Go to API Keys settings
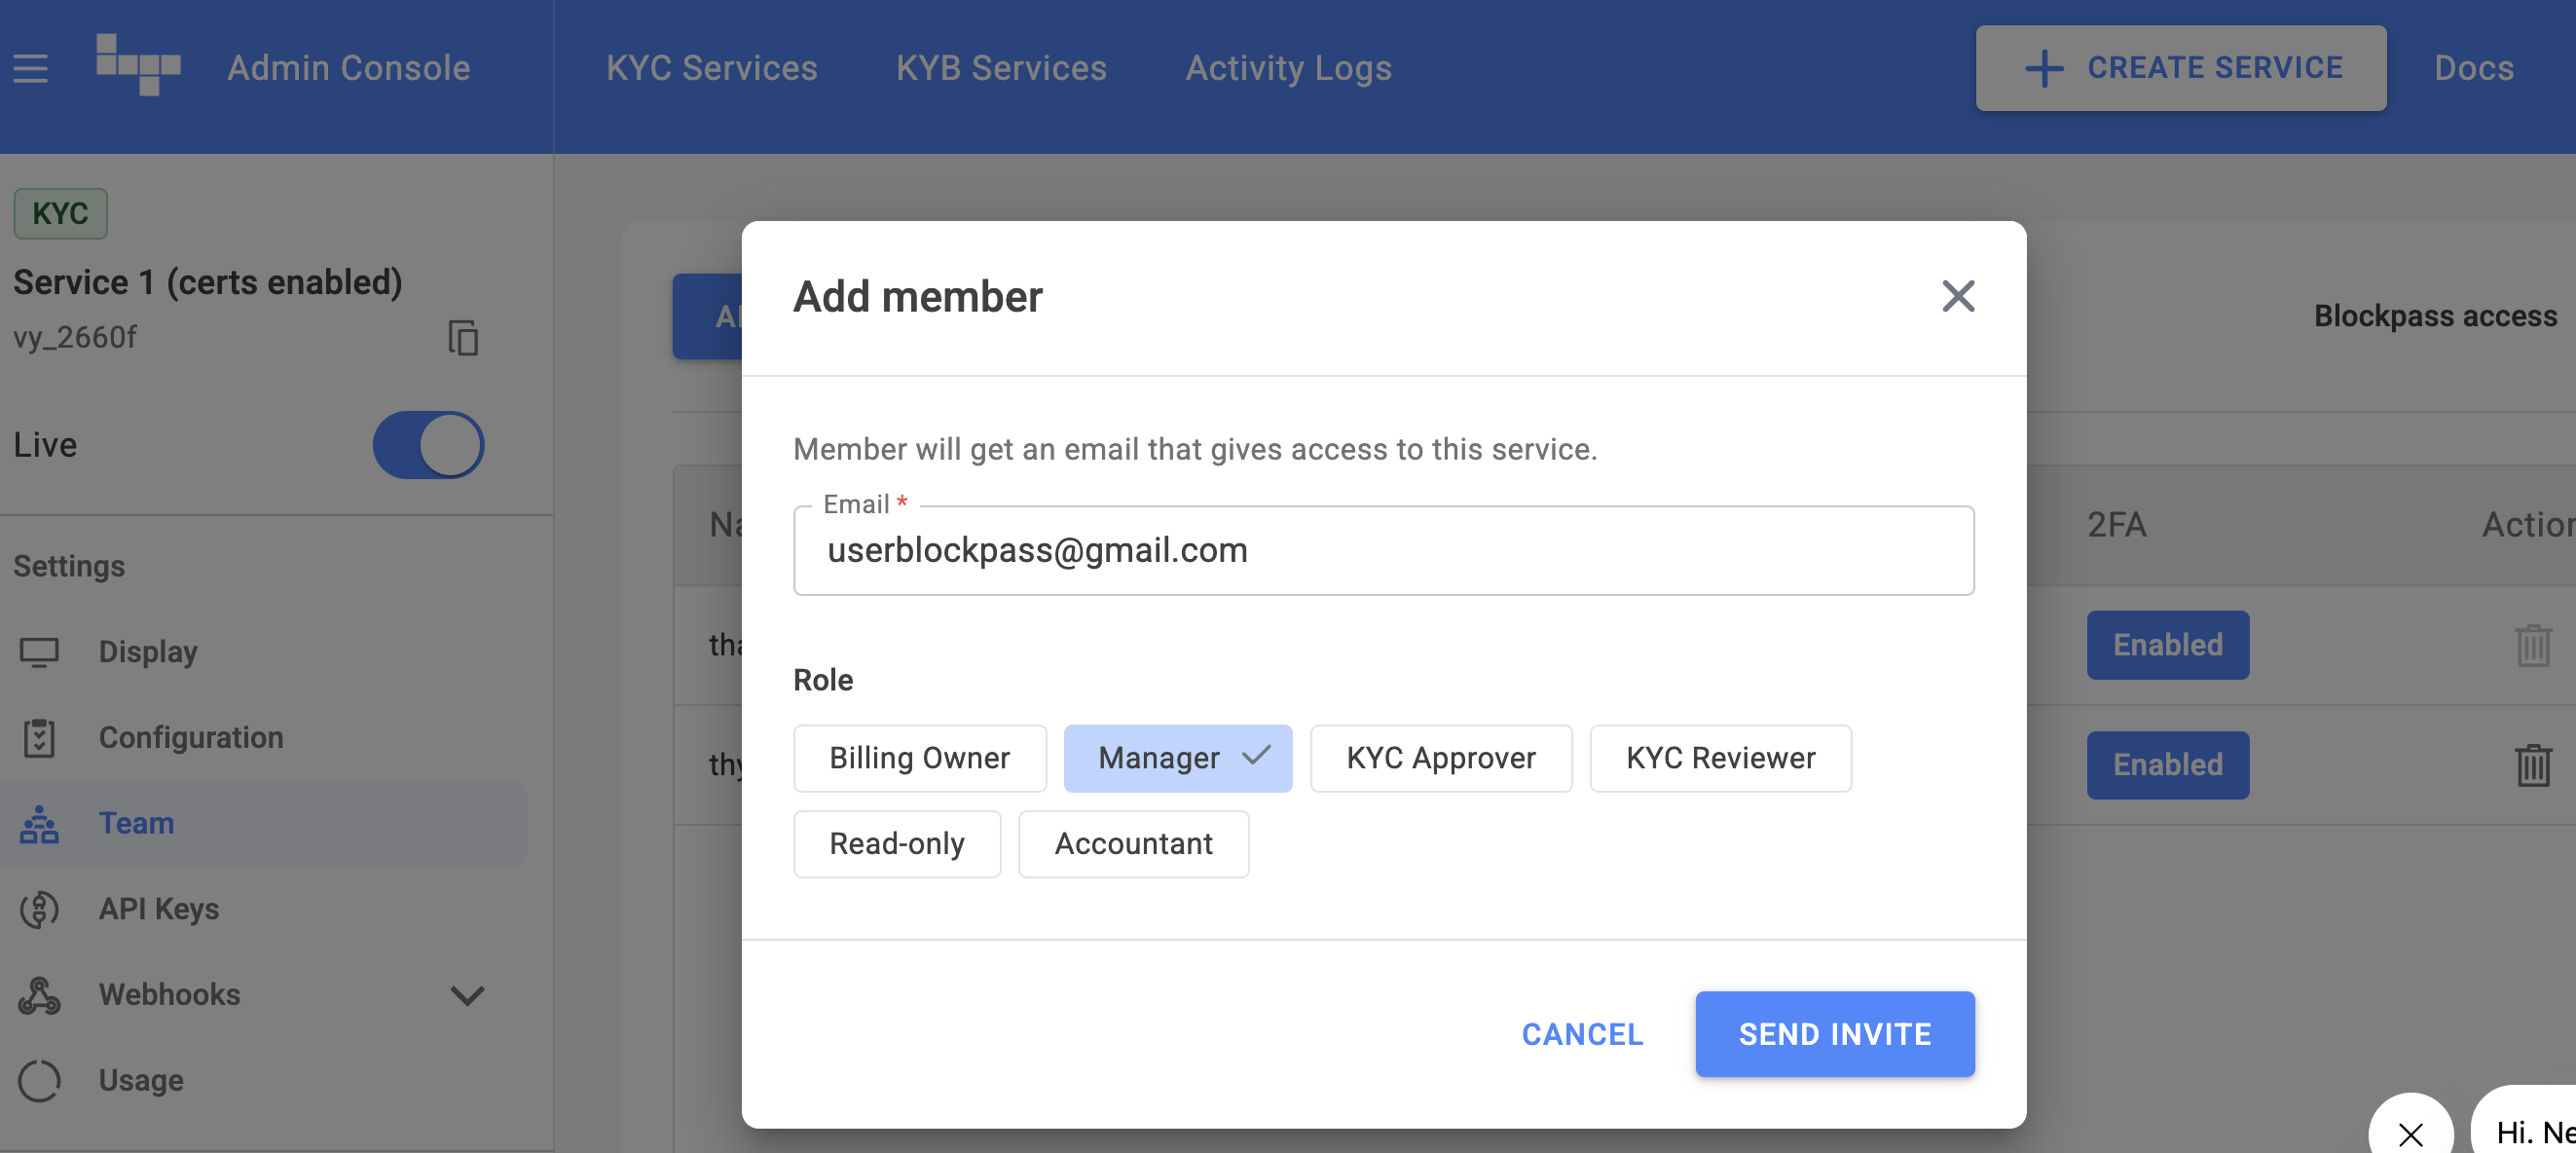This screenshot has height=1153, width=2576. (158, 909)
